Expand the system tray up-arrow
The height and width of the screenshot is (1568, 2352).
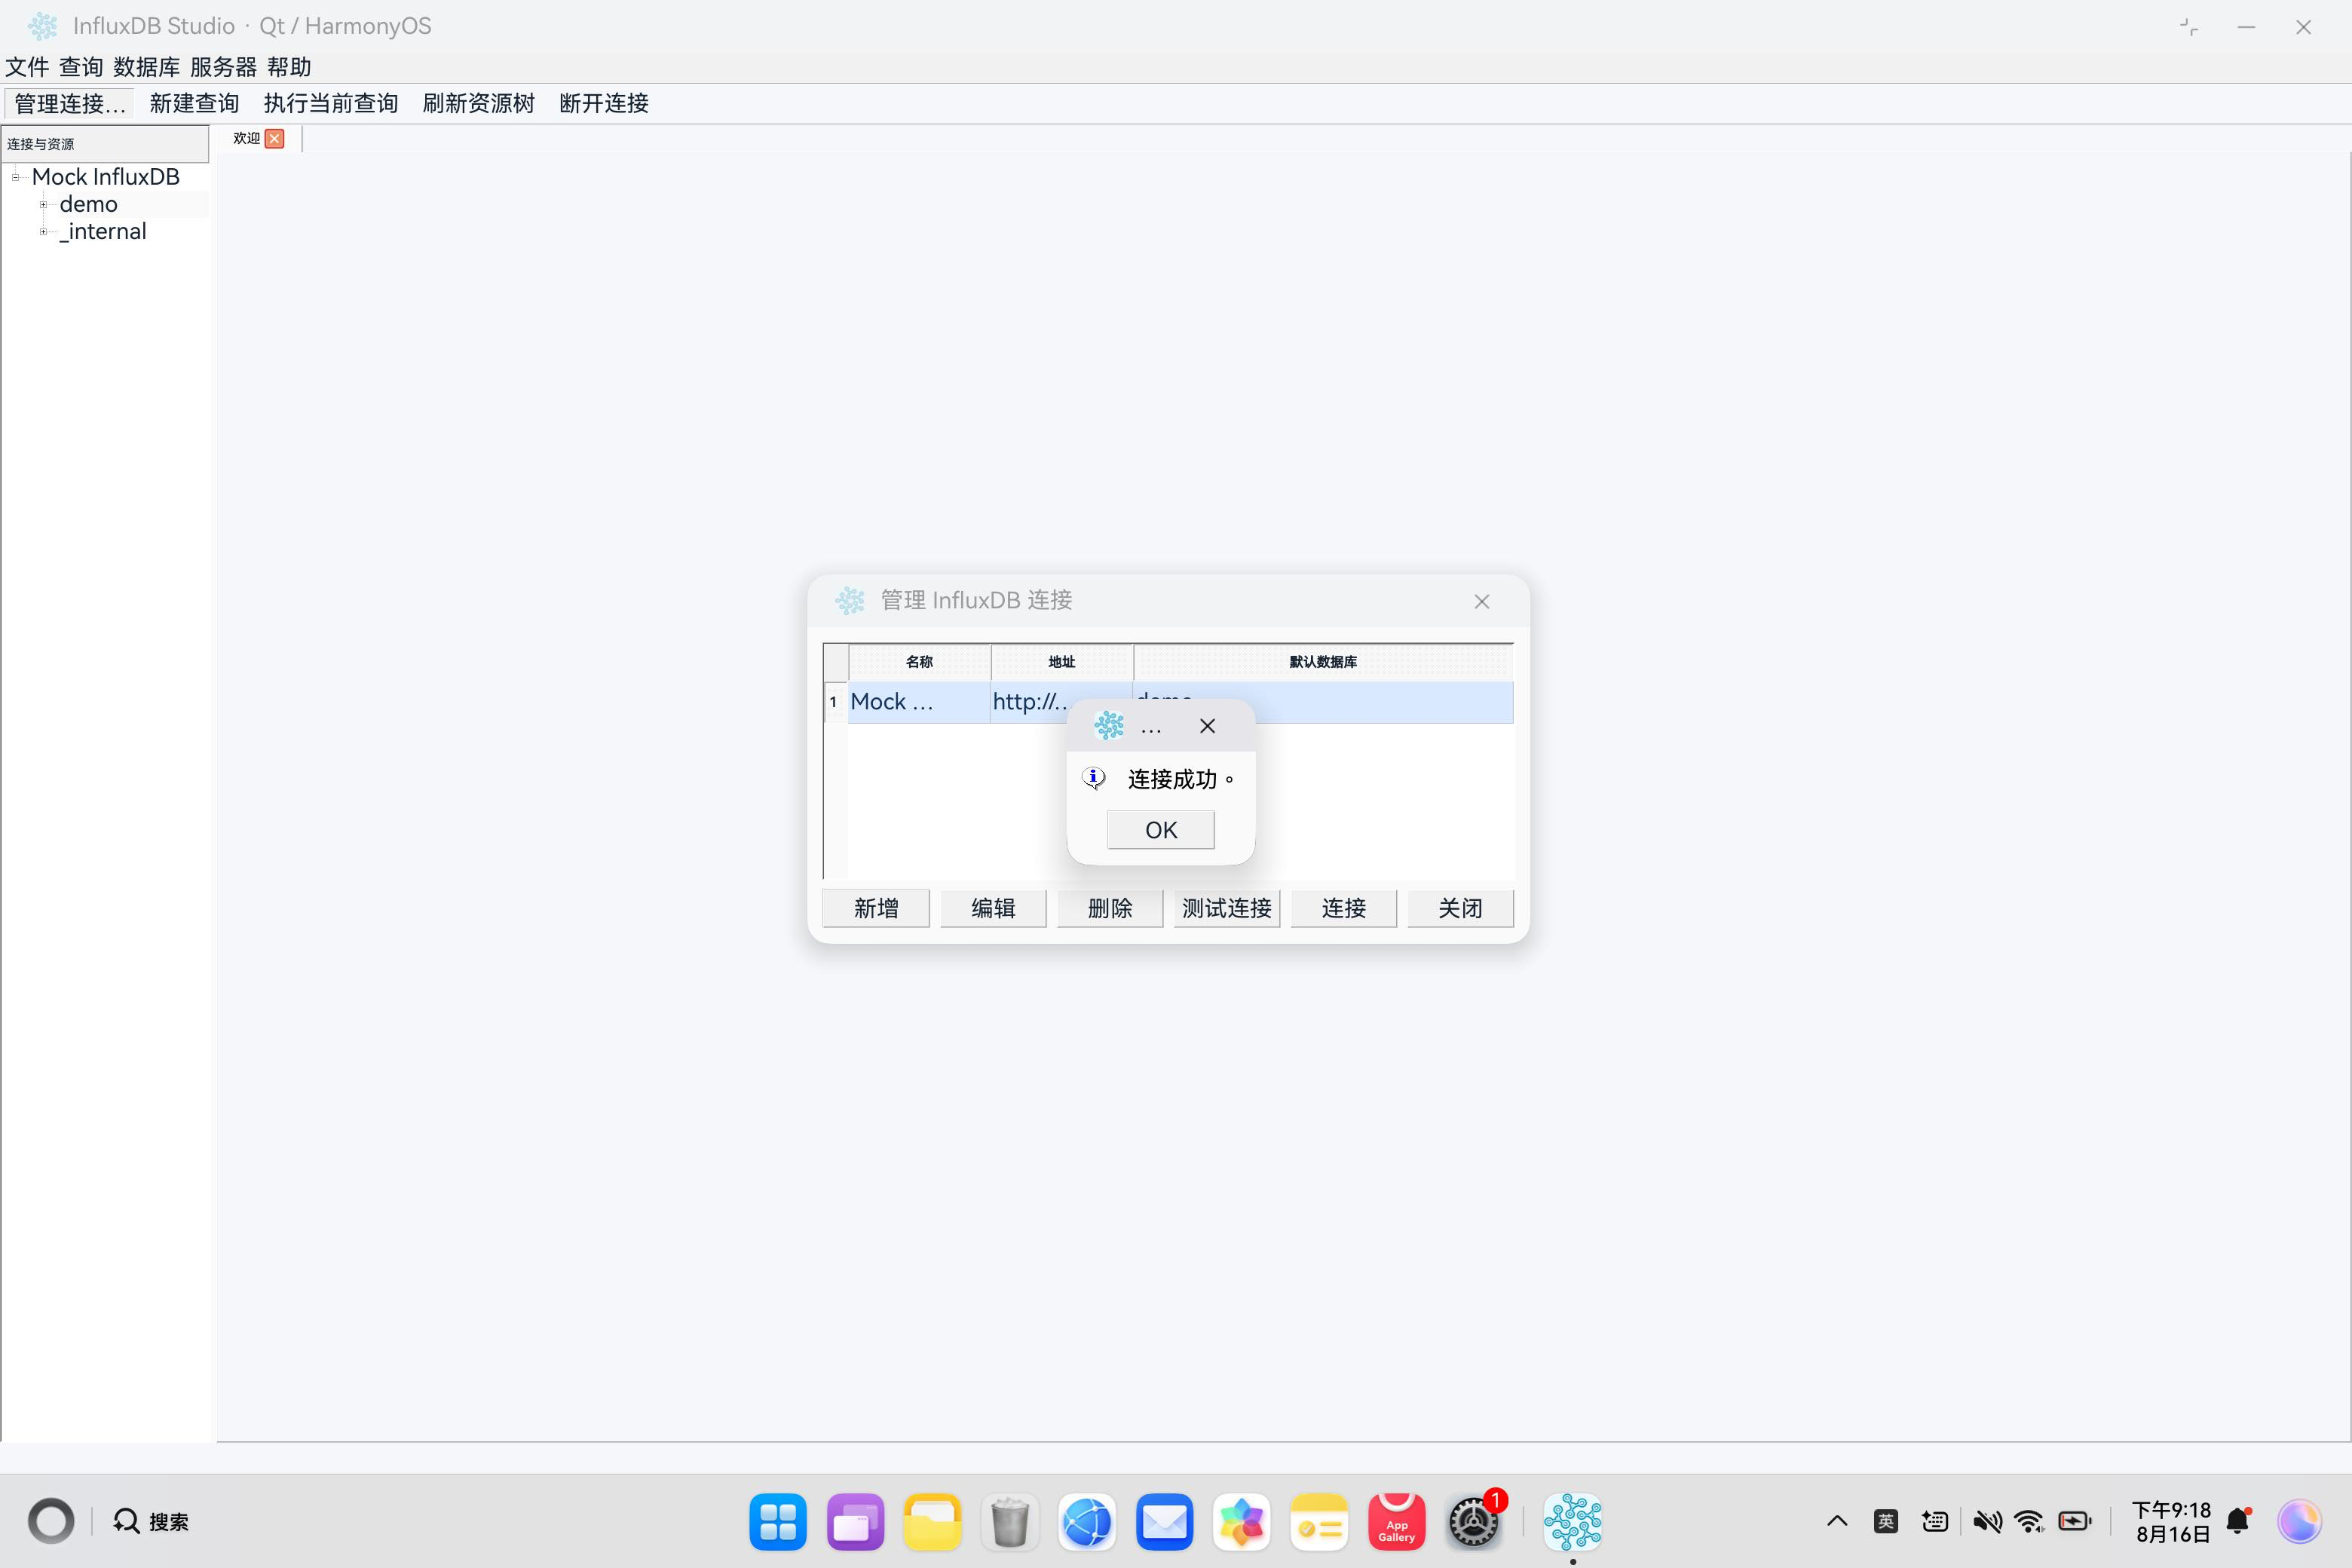click(x=1837, y=1521)
